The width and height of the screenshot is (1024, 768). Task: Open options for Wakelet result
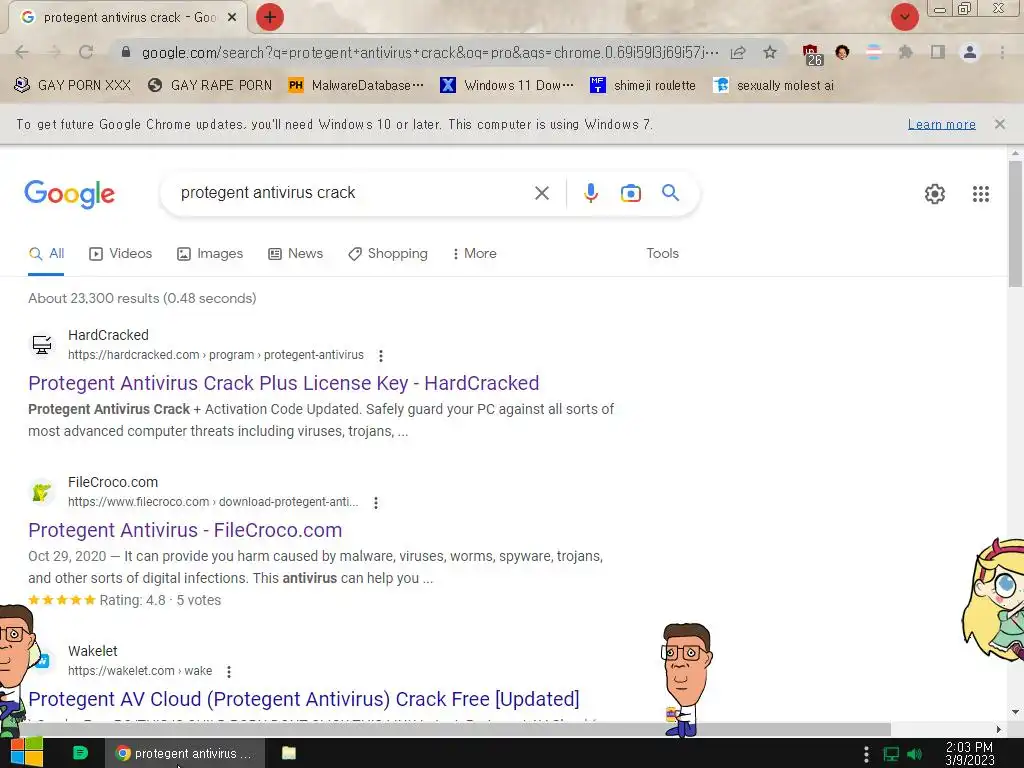[x=229, y=671]
